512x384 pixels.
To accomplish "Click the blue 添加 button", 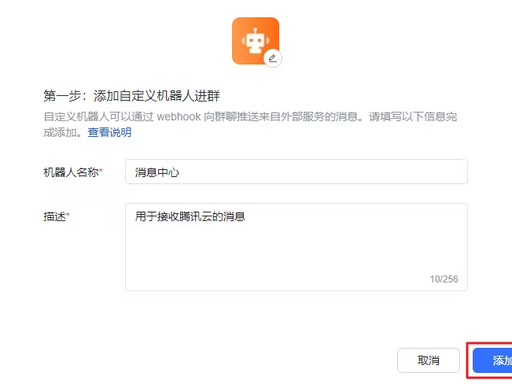I will [x=492, y=360].
